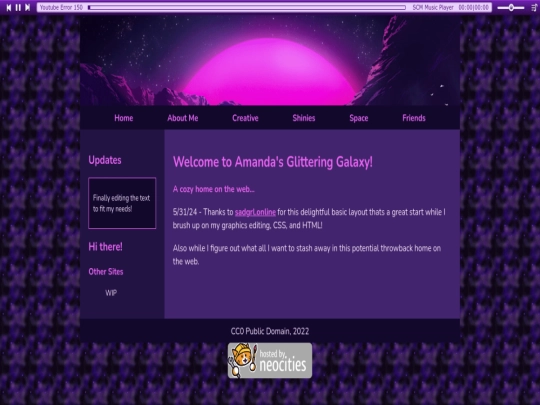Screen dimensions: 540x405
Task: Skip to next track in music player
Action: pos(28,8)
